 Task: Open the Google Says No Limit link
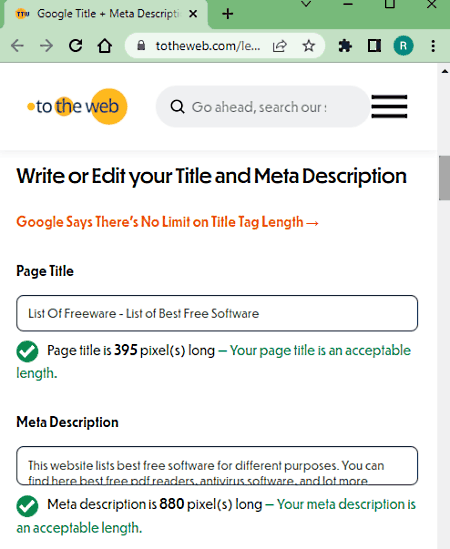pos(167,222)
